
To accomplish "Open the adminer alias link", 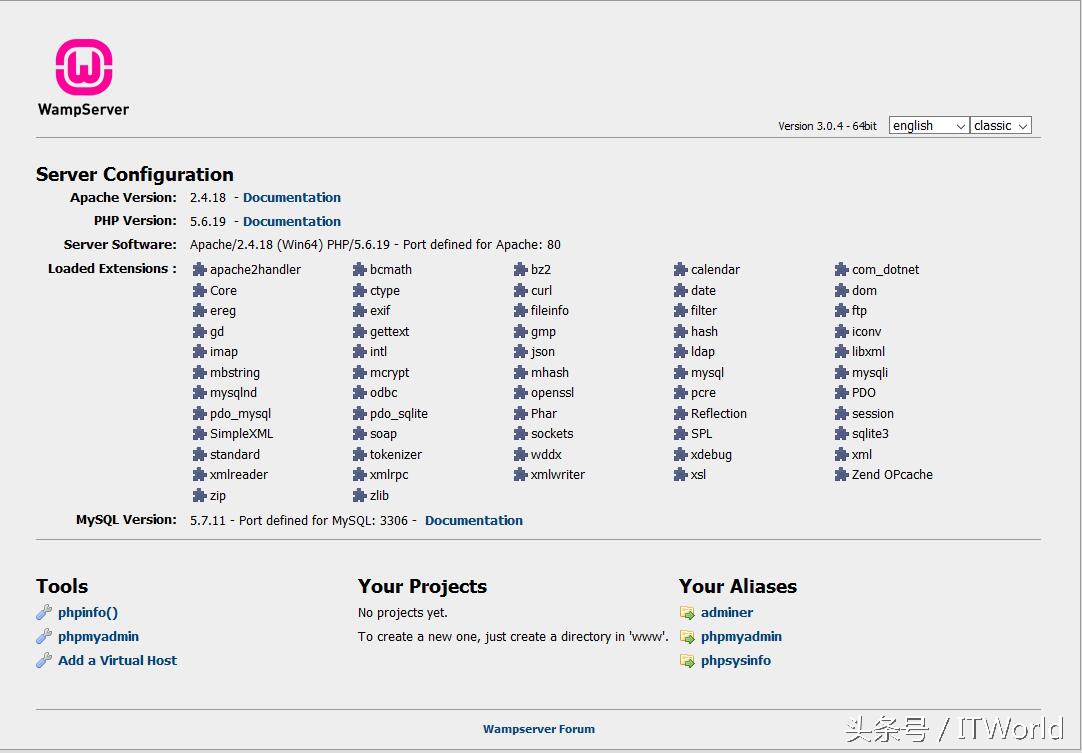I will point(727,613).
